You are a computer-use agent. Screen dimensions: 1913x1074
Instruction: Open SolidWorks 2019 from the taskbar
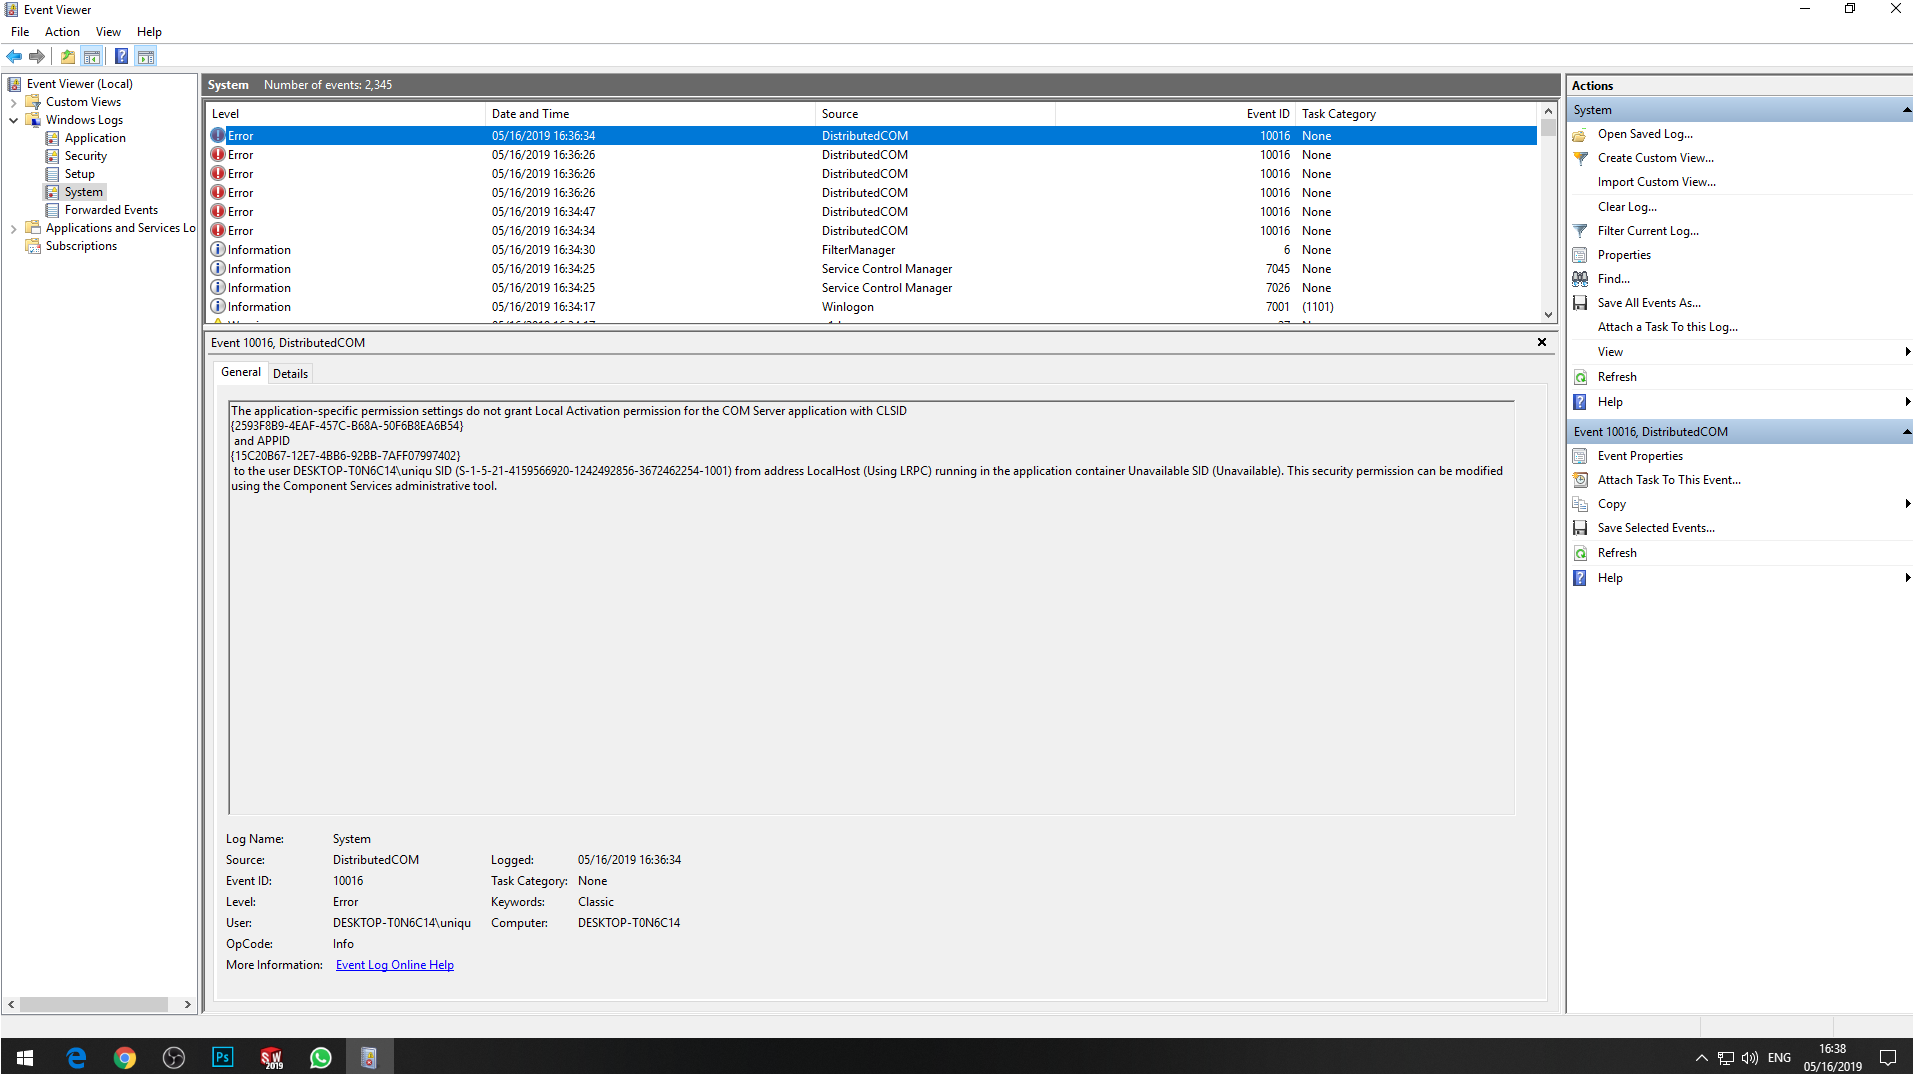click(272, 1057)
